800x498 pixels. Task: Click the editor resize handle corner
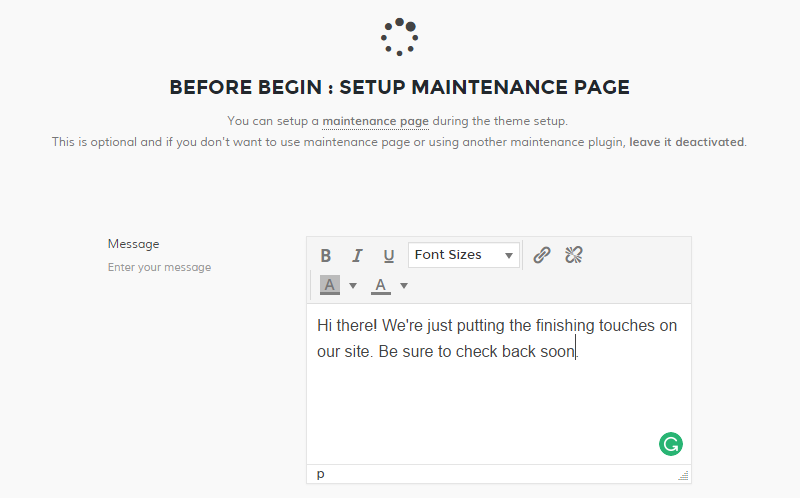684,475
